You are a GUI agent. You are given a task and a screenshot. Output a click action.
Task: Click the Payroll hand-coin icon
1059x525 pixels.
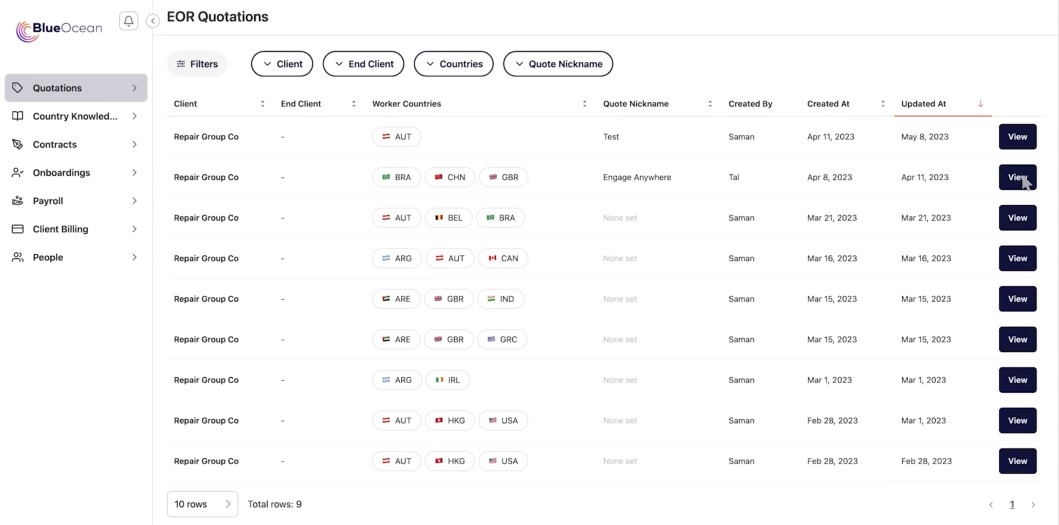point(18,201)
